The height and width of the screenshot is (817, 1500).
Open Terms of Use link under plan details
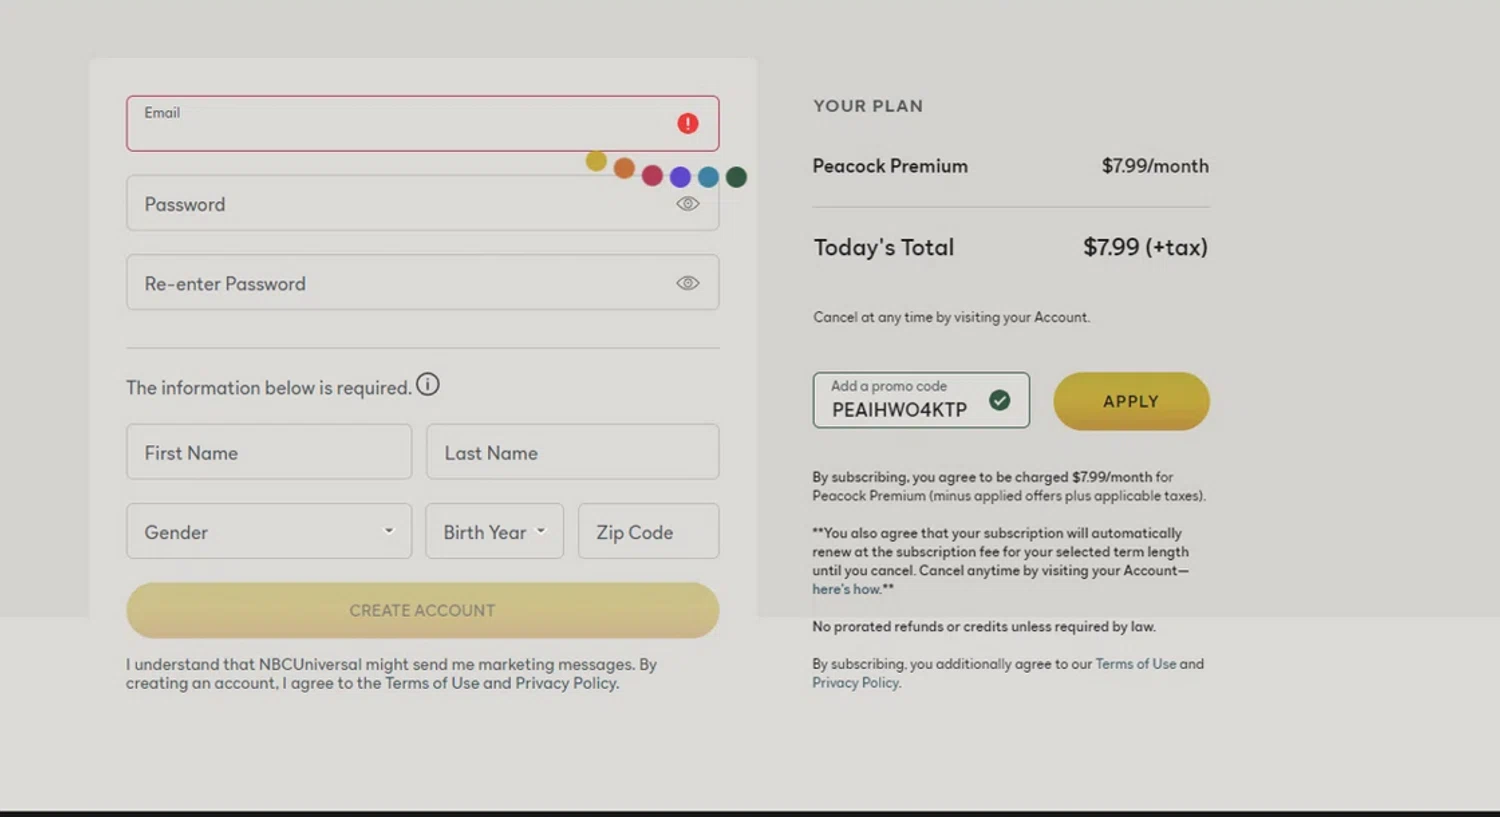[1135, 664]
